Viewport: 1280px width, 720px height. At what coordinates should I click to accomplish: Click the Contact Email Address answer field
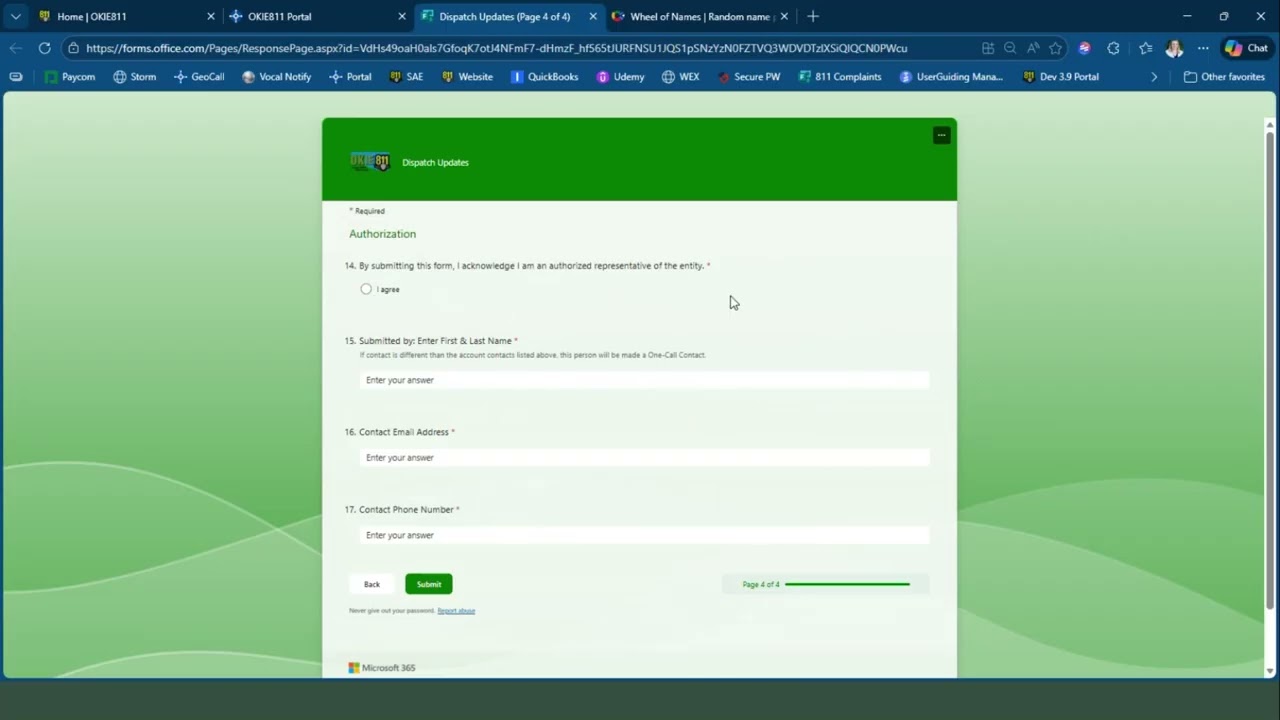644,457
